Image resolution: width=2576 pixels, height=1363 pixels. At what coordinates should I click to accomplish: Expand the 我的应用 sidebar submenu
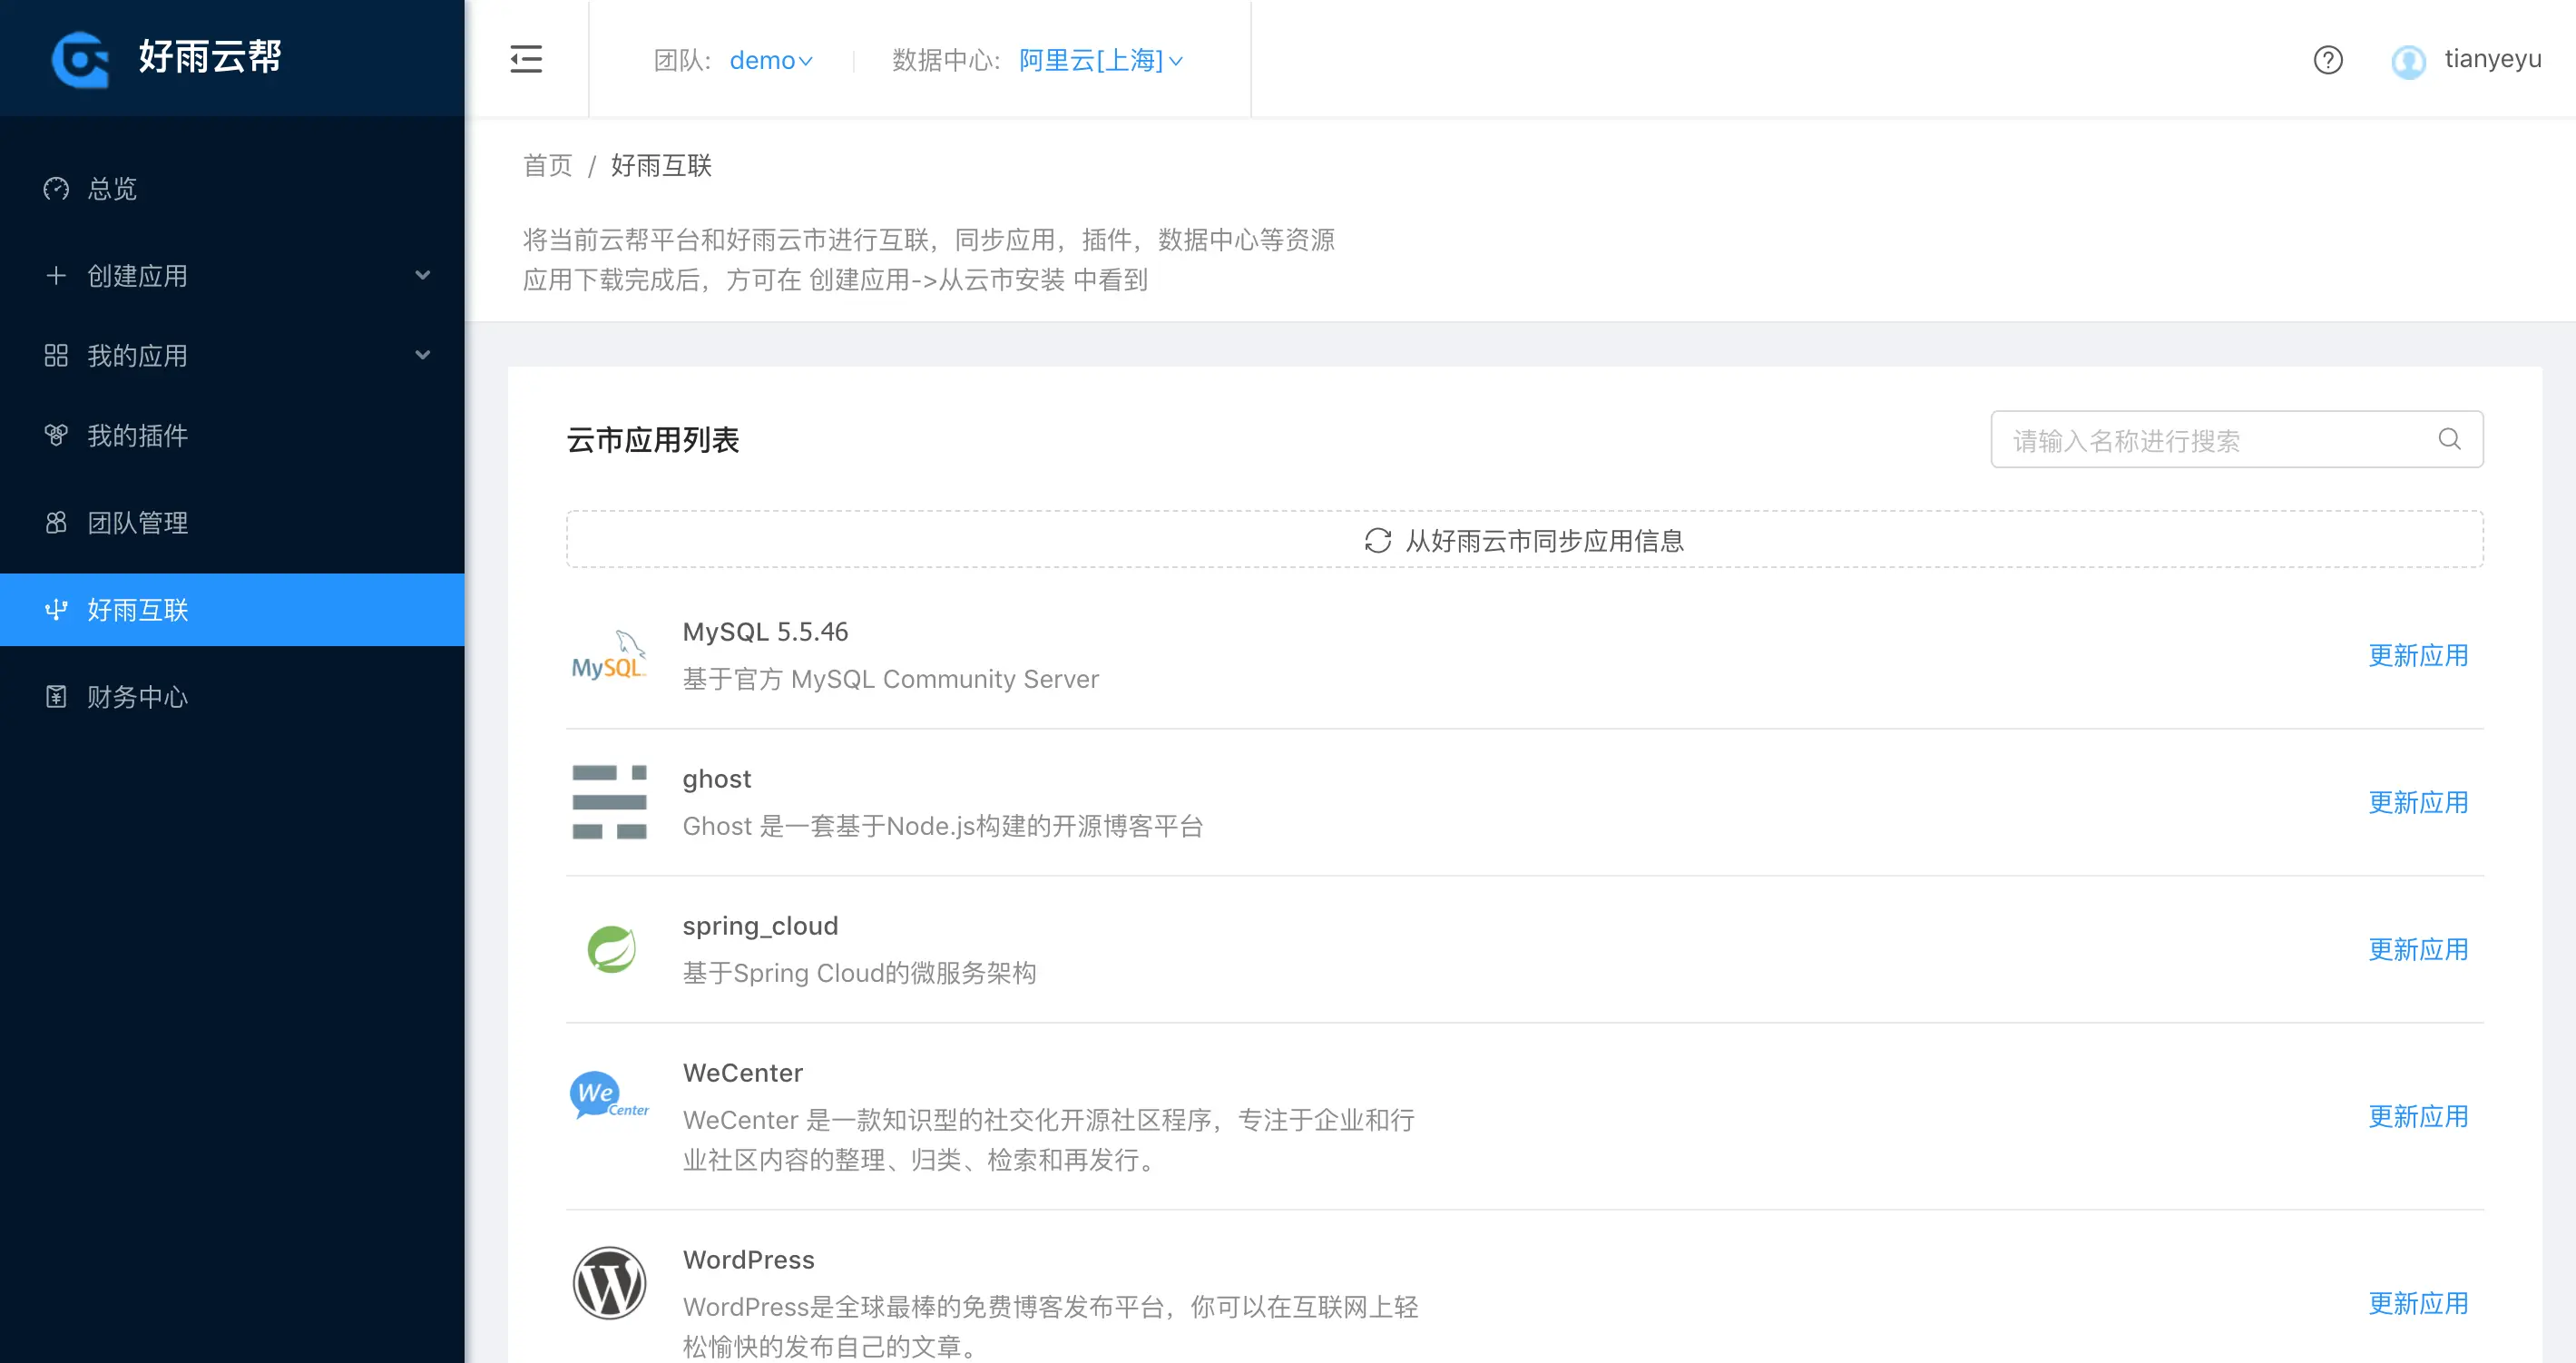(232, 355)
